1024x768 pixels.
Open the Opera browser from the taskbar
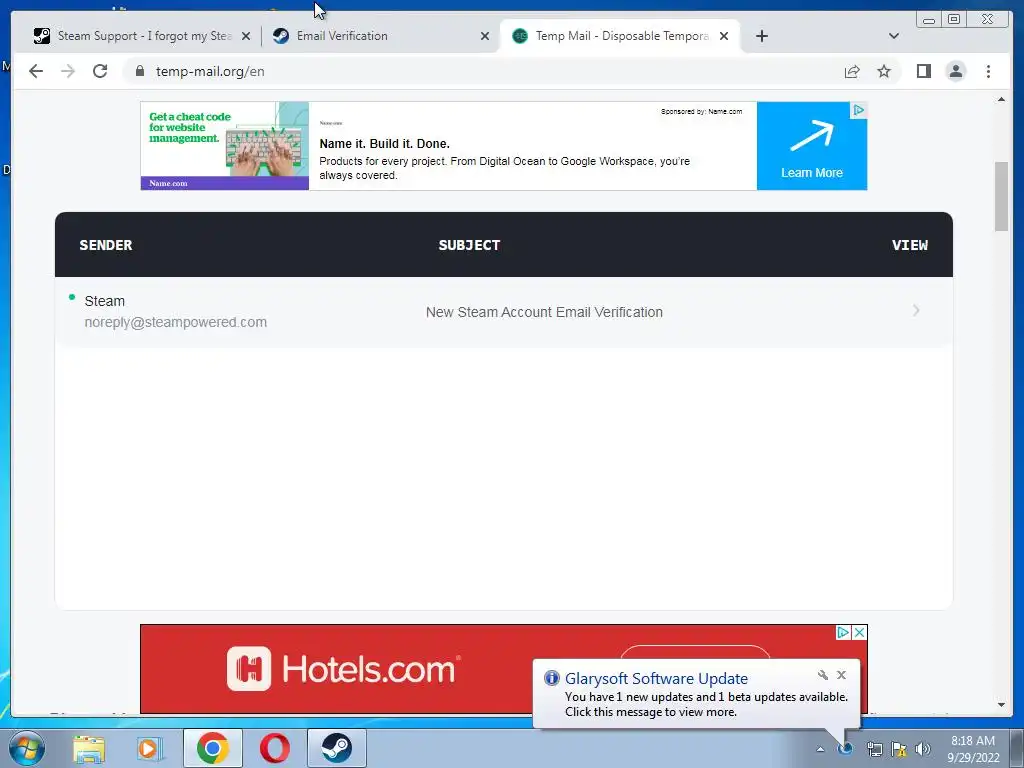[275, 748]
